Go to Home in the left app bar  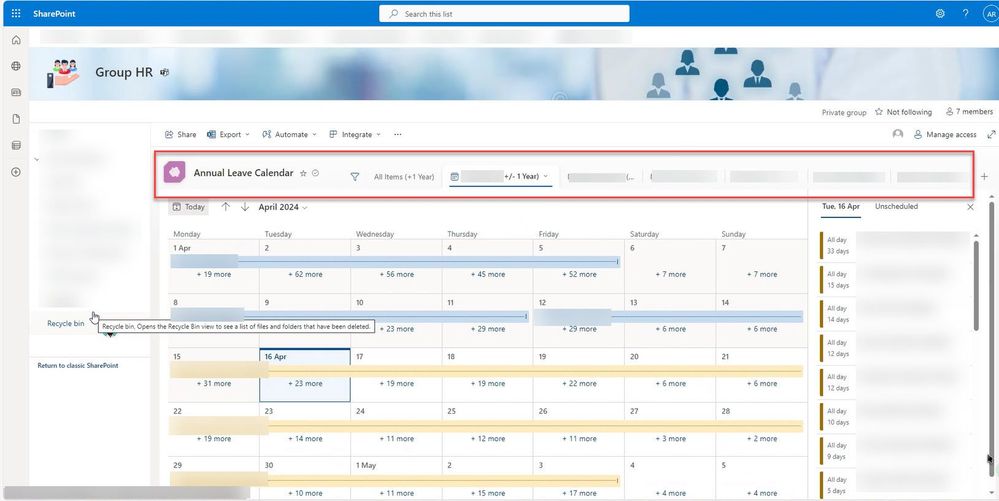pyautogui.click(x=16, y=40)
